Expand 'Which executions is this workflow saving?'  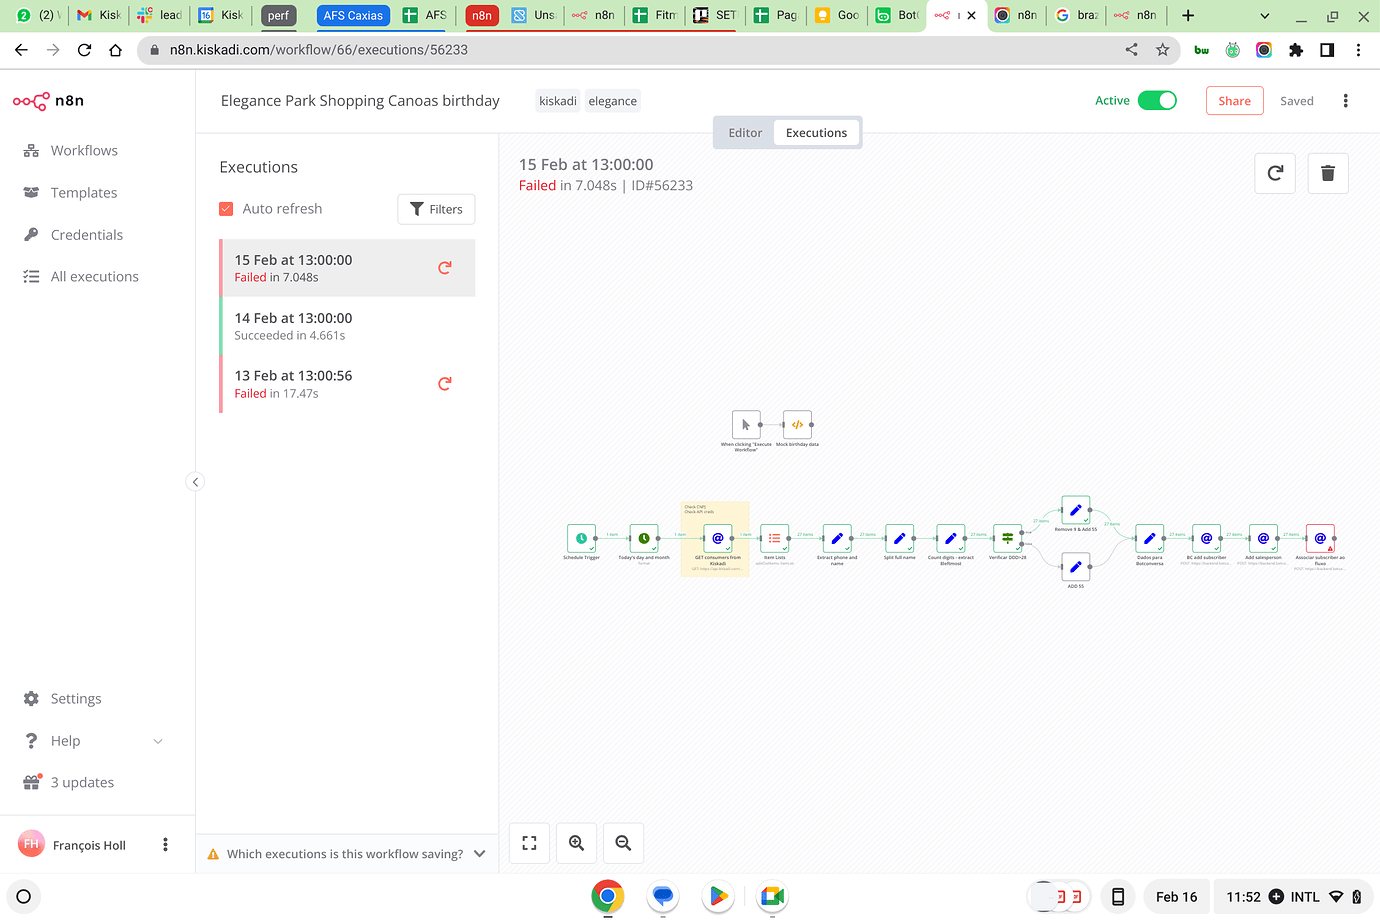479,853
